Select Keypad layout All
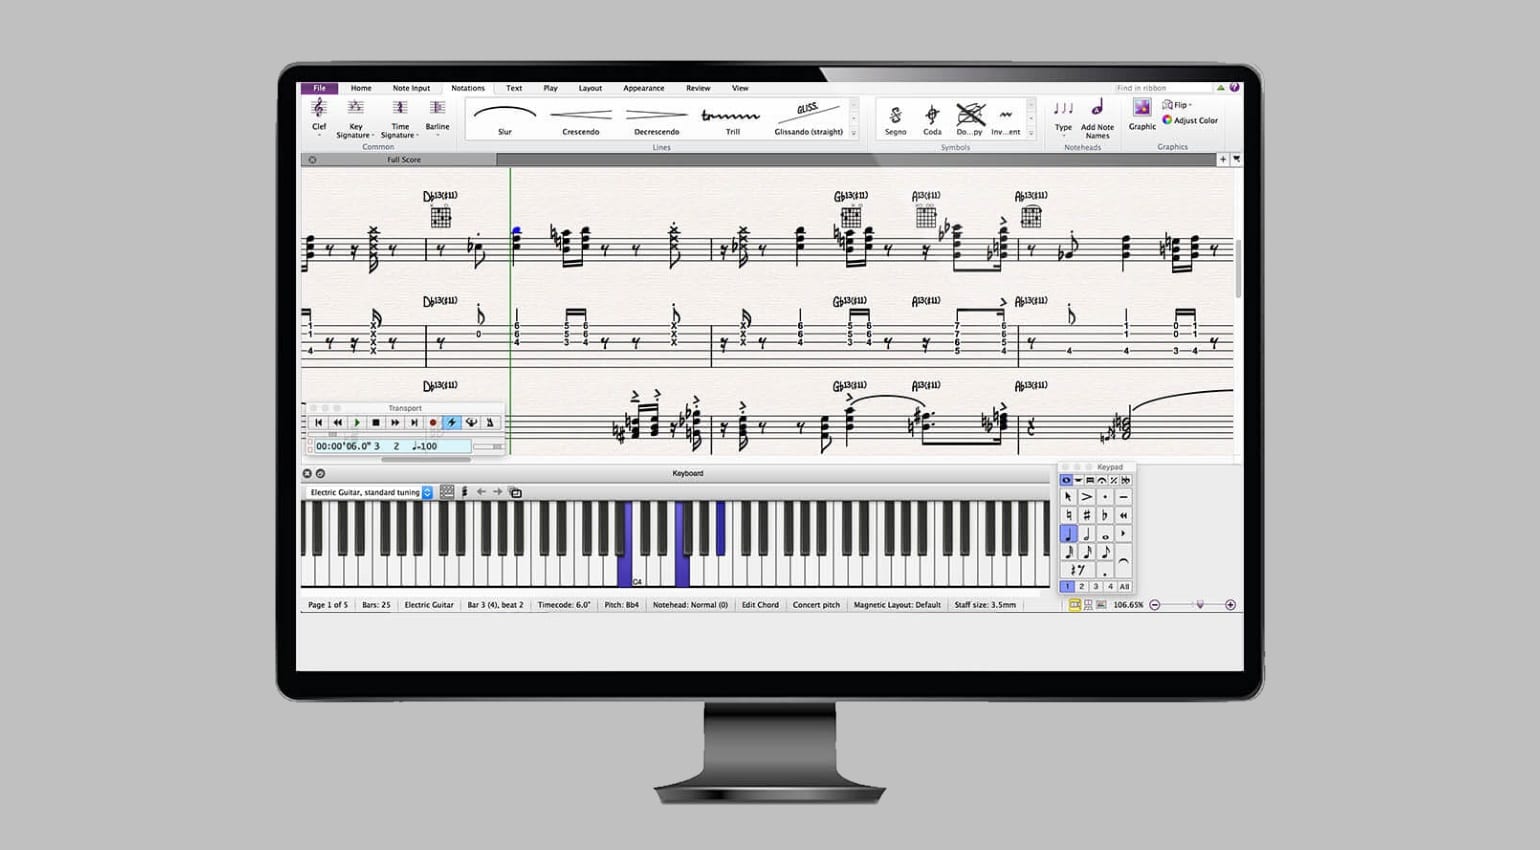Screen dimensions: 1540x850 coord(1125,587)
